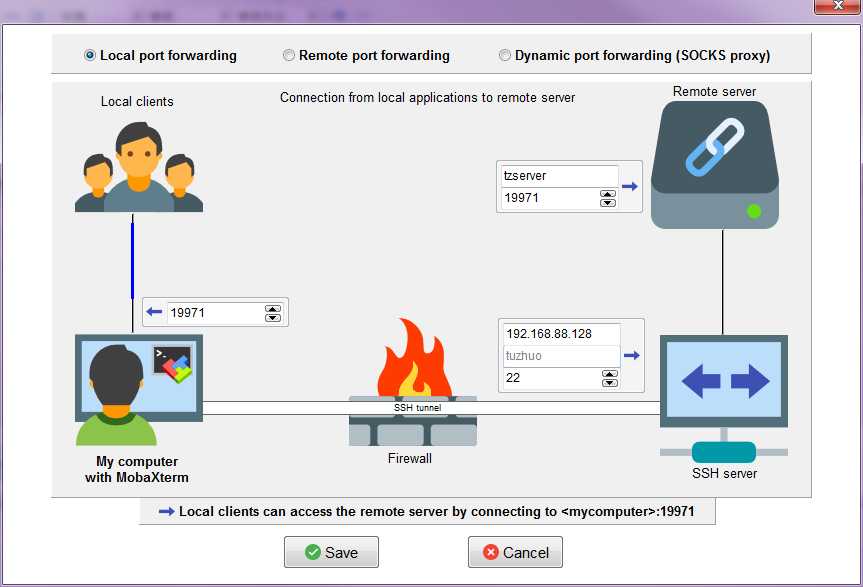Screen dimensions: 863x587
Task: Decrease the remote server port value
Action: point(608,202)
